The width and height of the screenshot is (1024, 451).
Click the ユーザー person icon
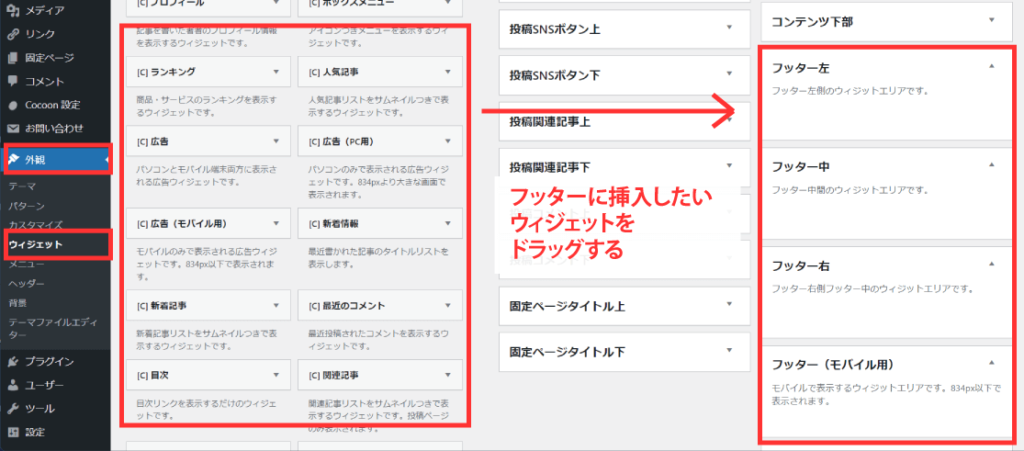coord(12,385)
